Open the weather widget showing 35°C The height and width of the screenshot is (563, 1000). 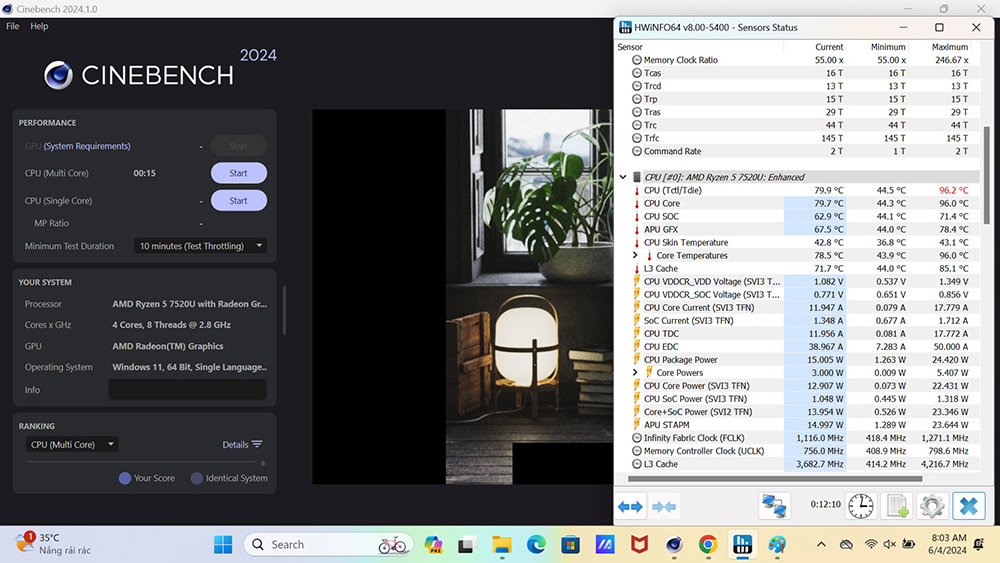tap(54, 543)
